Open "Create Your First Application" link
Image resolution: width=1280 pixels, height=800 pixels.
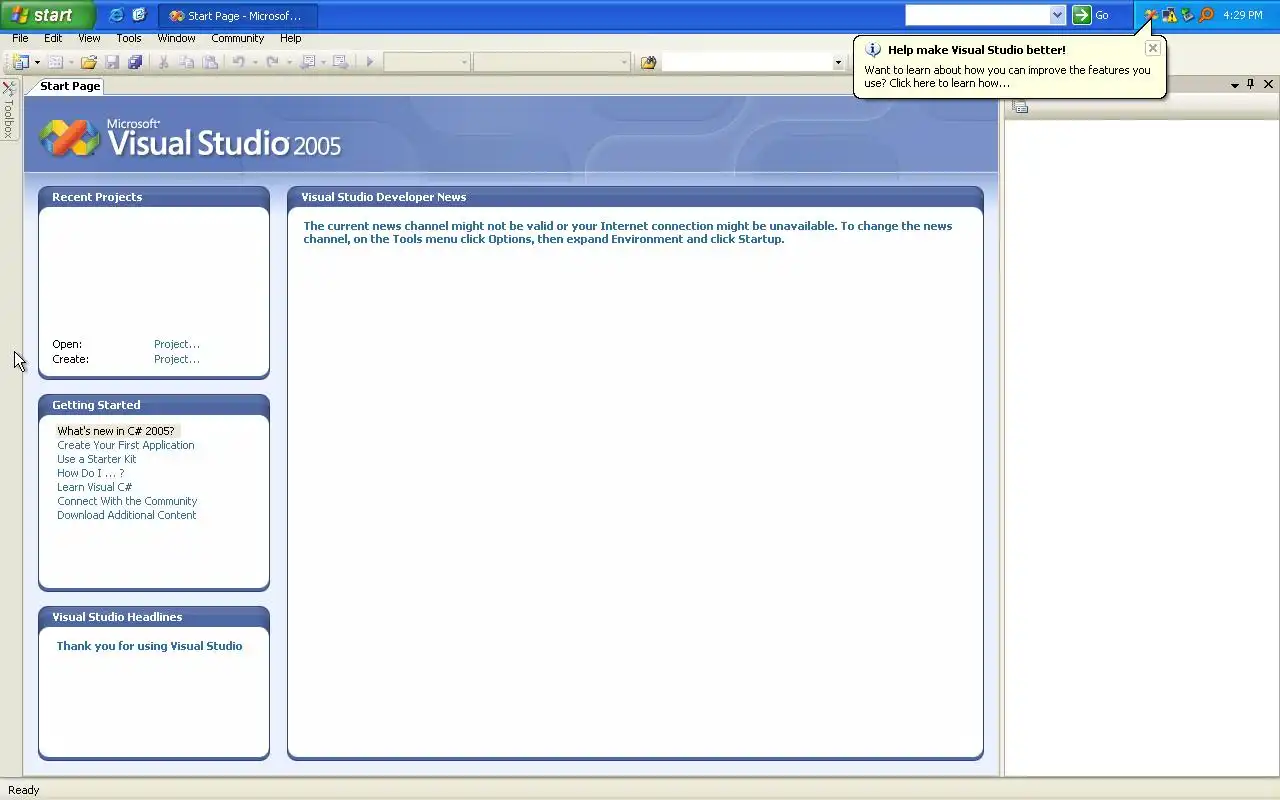[126, 445]
